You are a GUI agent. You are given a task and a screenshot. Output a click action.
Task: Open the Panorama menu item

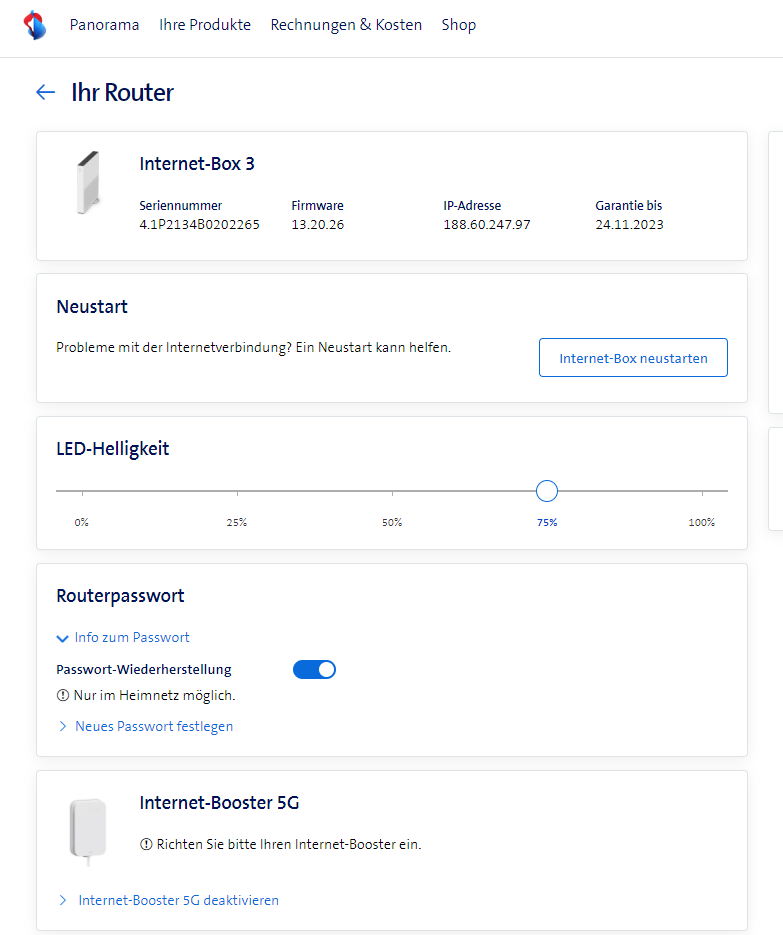click(104, 25)
